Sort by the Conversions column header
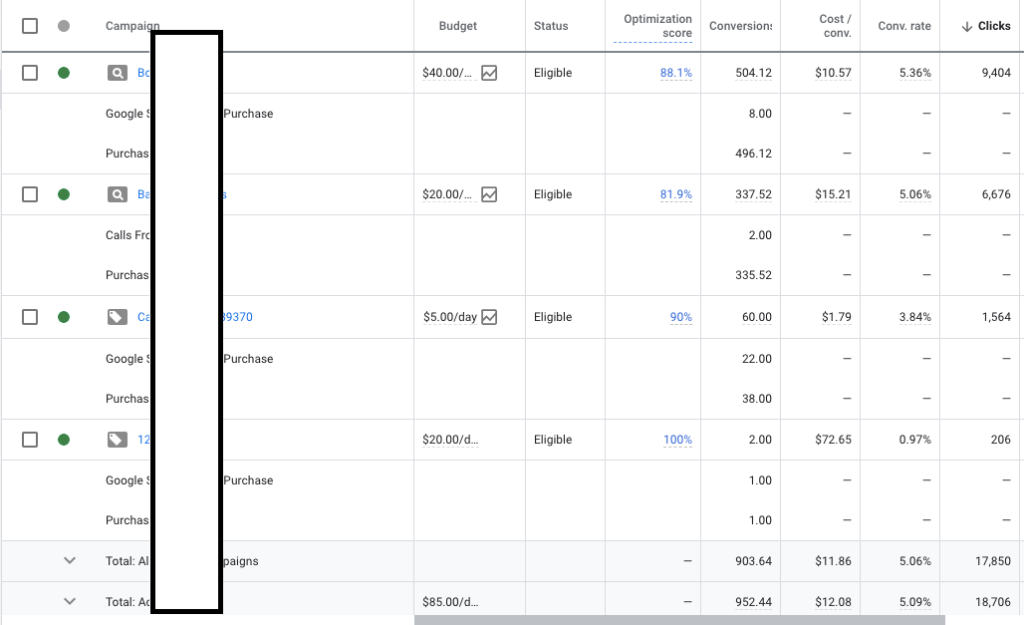 tap(740, 26)
